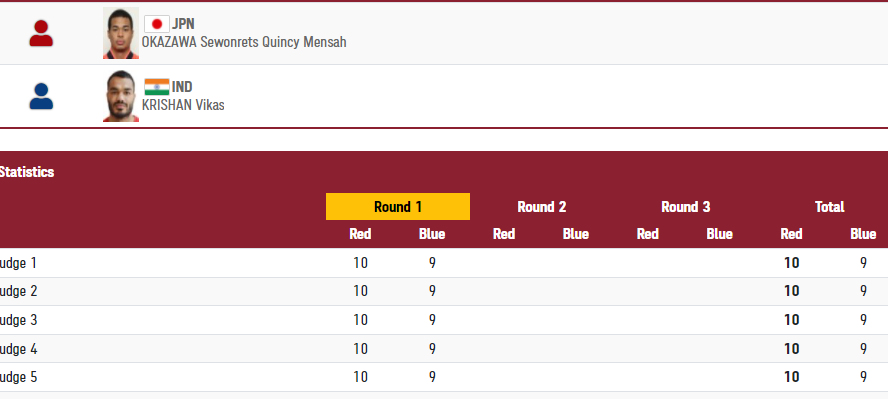This screenshot has height=399, width=888.
Task: Switch to the Round 2 tab
Action: [541, 207]
